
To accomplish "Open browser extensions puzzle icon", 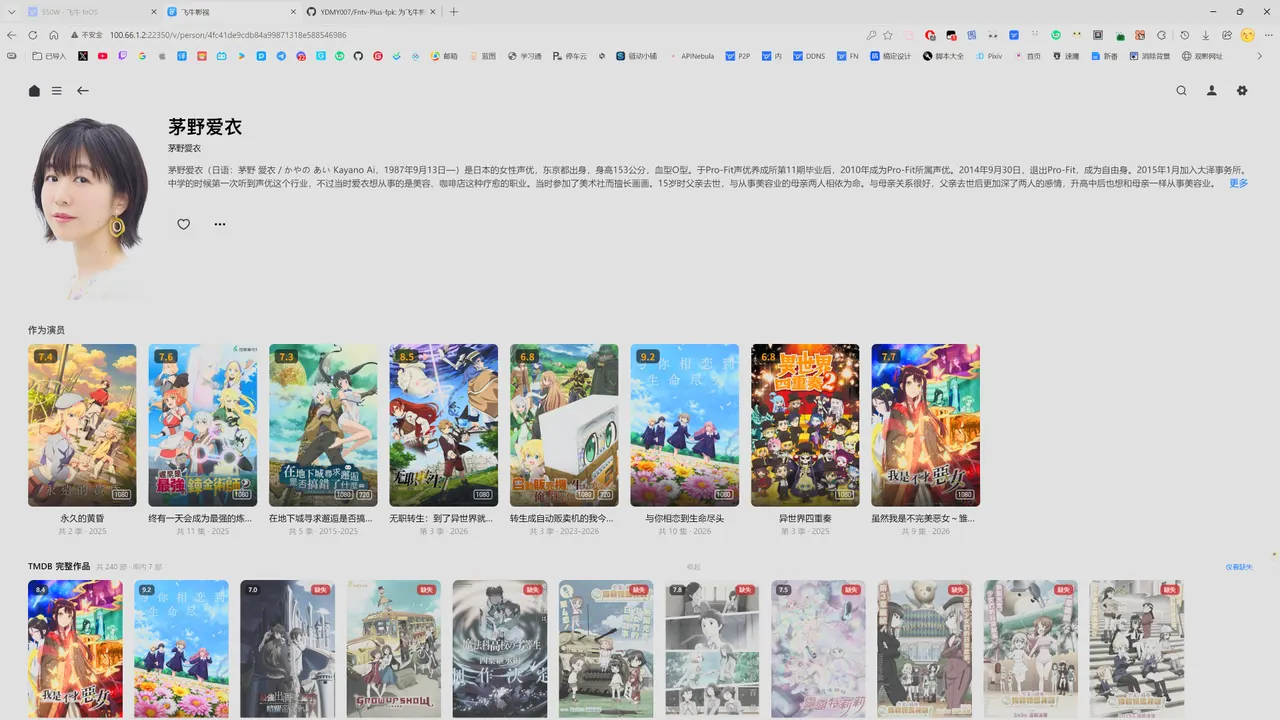I will coord(1162,35).
